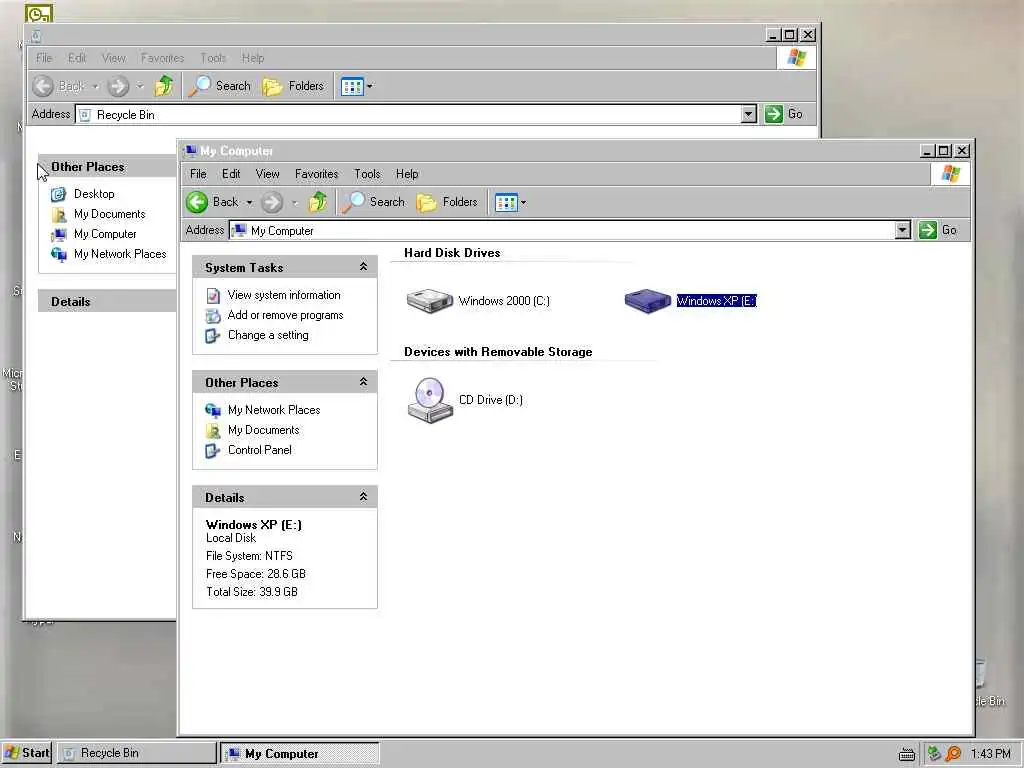
Task: Open My Computer link in Recycle Bin window
Action: [104, 234]
